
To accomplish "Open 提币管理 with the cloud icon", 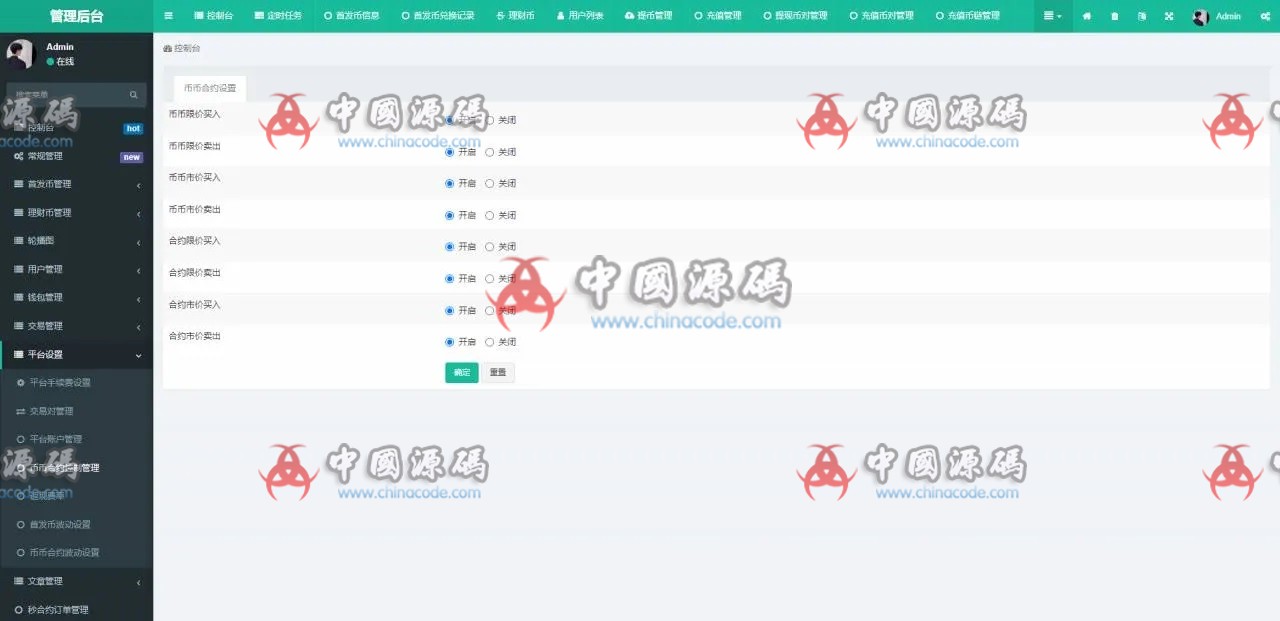I will pyautogui.click(x=648, y=16).
